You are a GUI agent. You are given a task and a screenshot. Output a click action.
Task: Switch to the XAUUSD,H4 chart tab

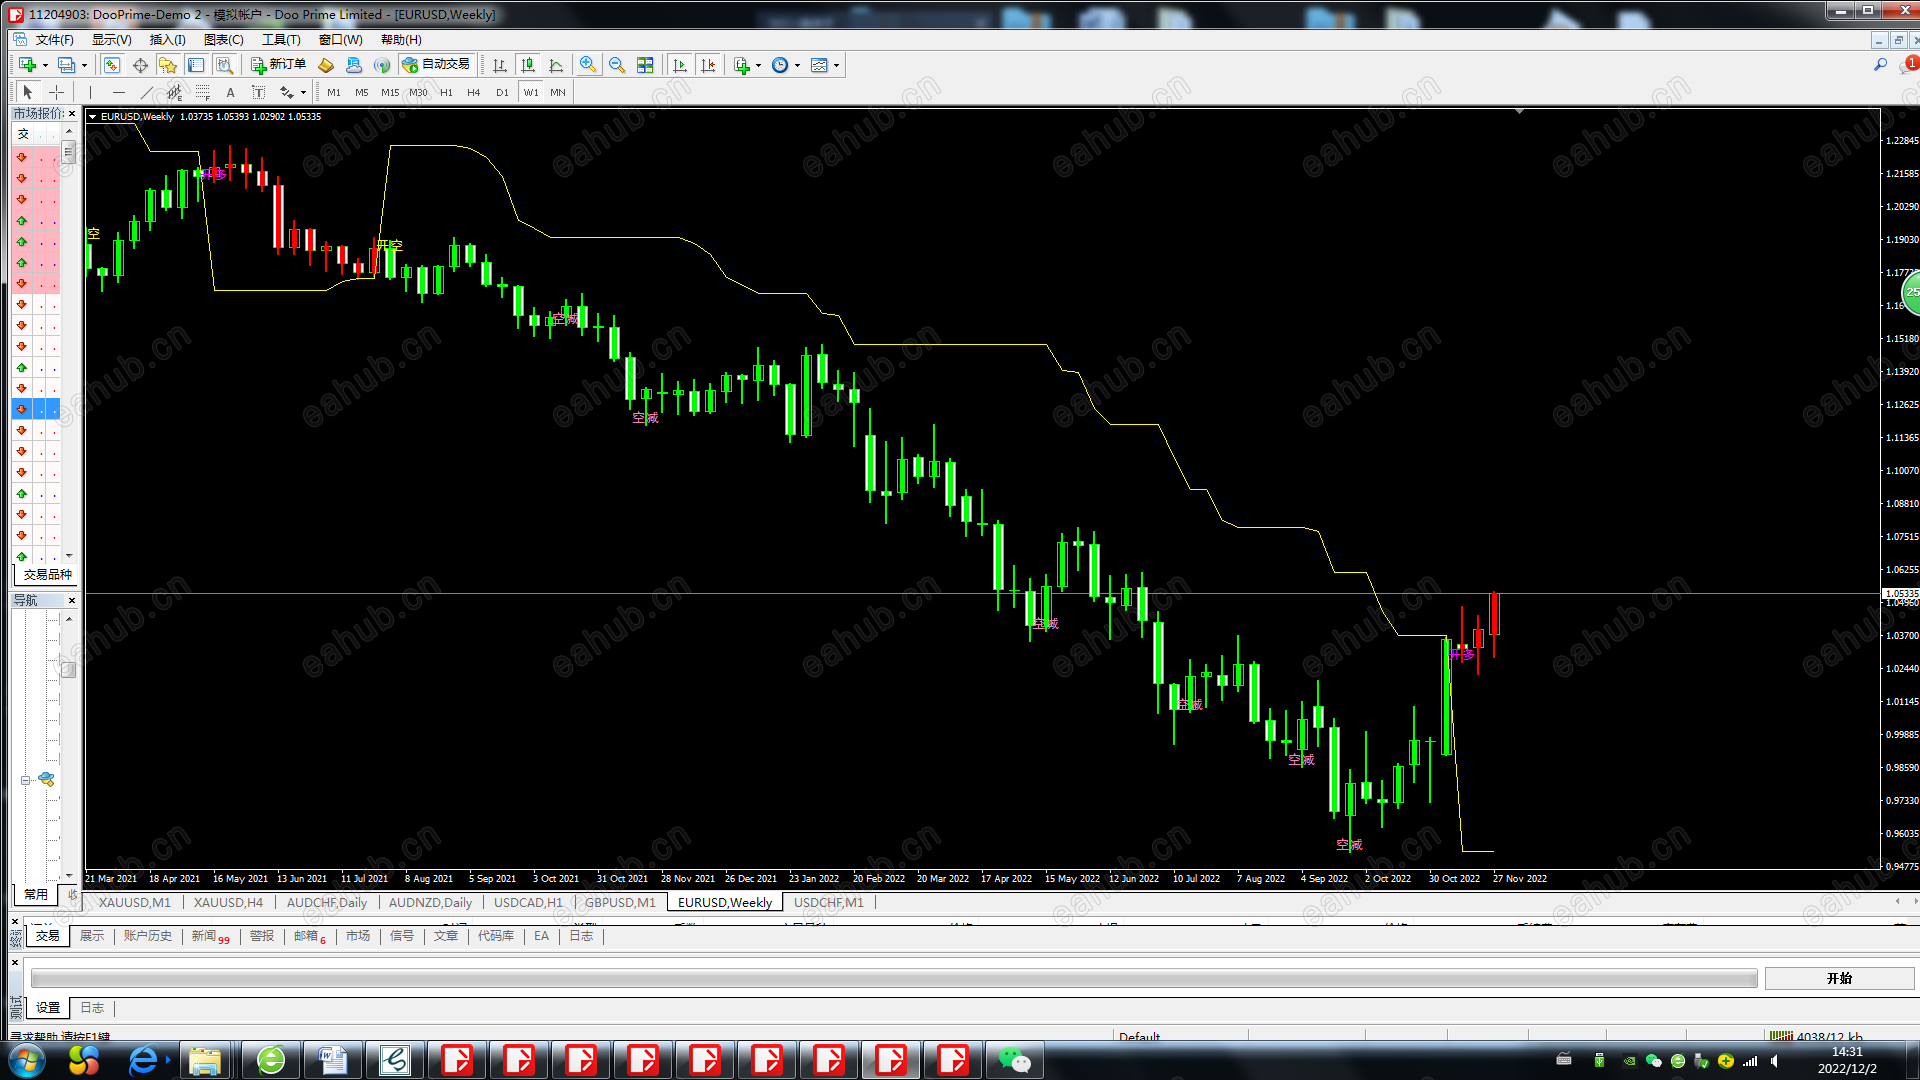(x=228, y=903)
